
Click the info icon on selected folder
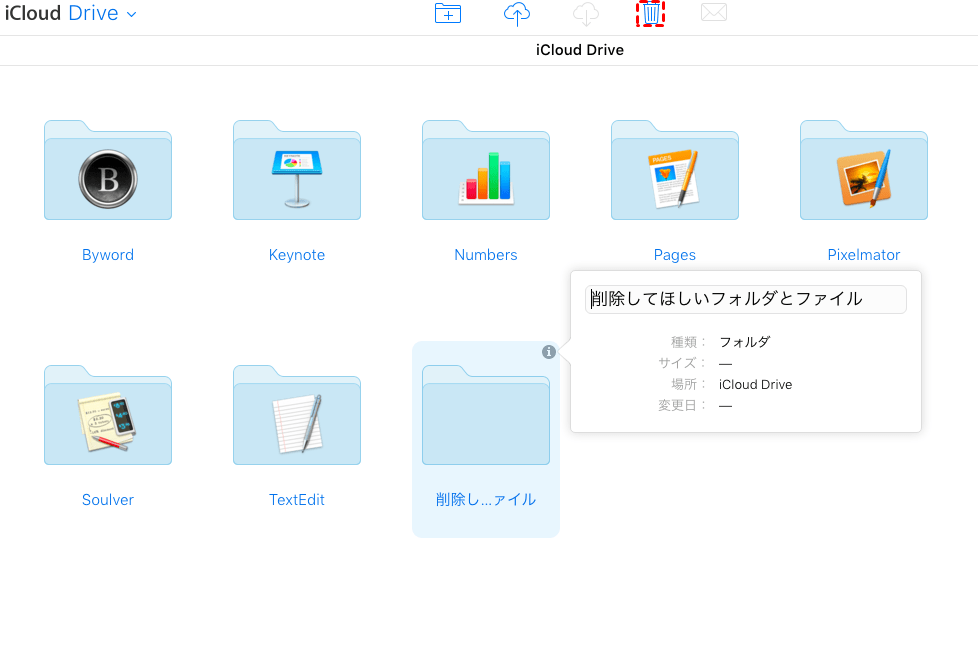tap(549, 352)
